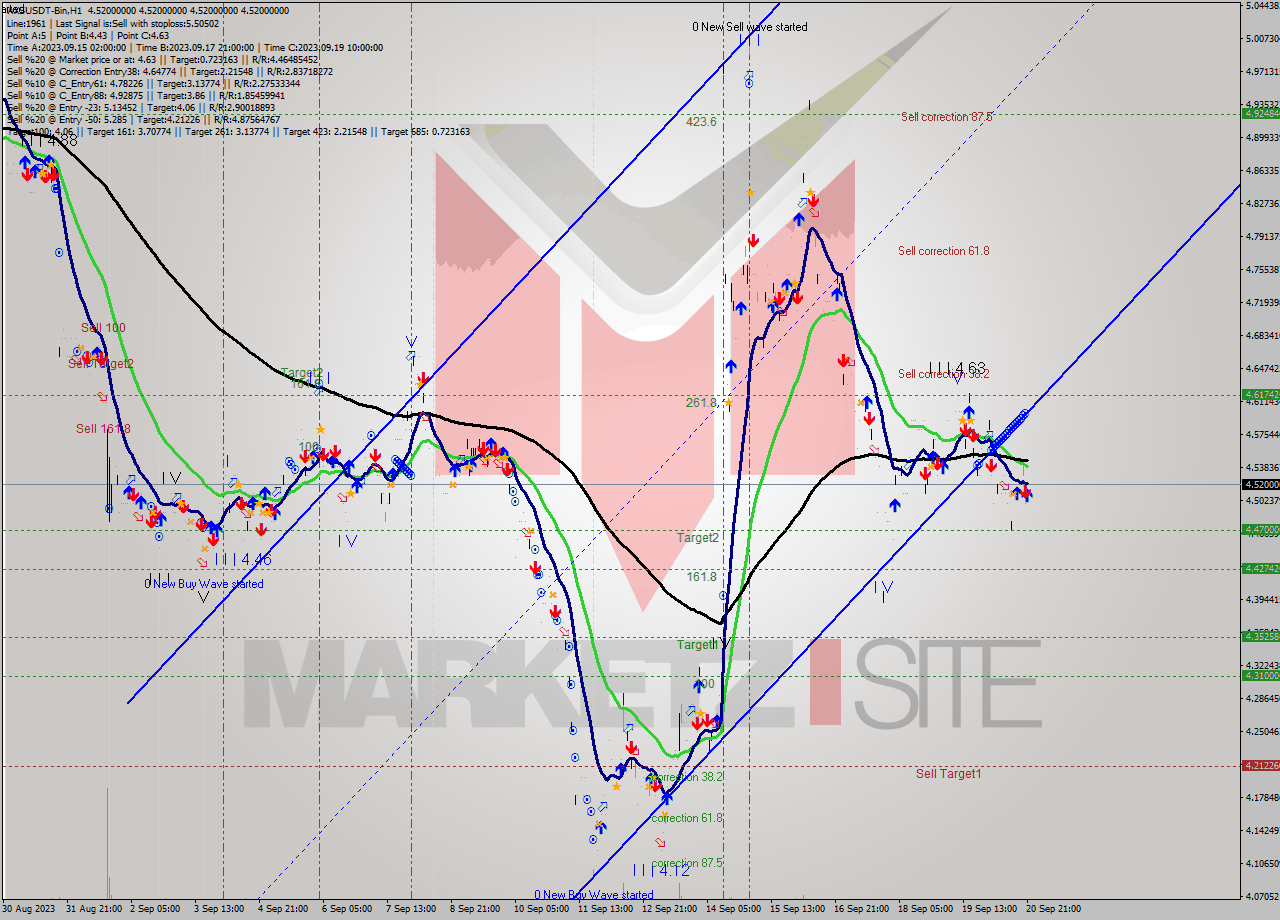The height and width of the screenshot is (920, 1280).
Task: Click the 'Sell correction 61.8' label
Action: point(943,251)
